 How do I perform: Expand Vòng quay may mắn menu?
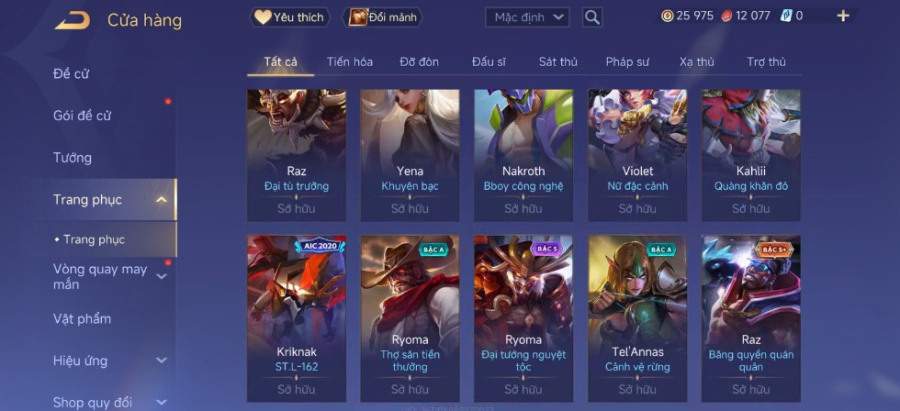coord(162,277)
